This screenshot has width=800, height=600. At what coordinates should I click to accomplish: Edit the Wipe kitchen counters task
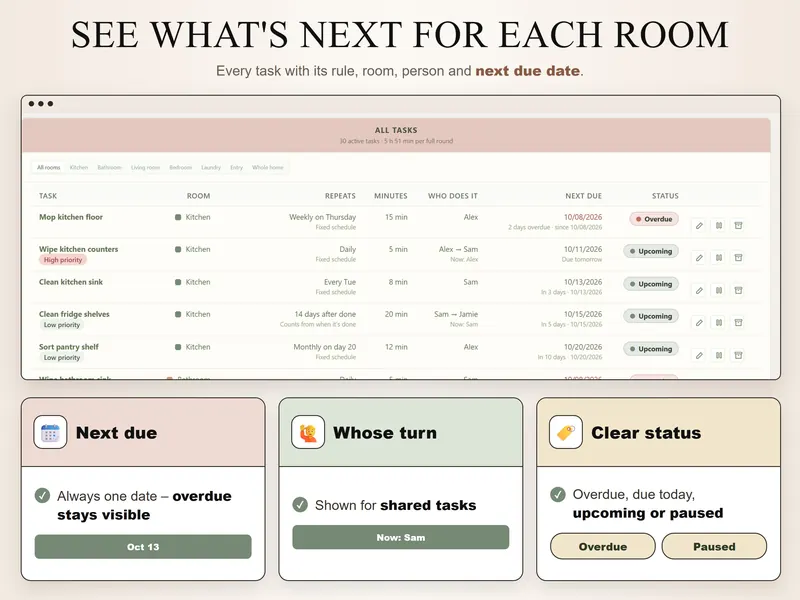699,258
